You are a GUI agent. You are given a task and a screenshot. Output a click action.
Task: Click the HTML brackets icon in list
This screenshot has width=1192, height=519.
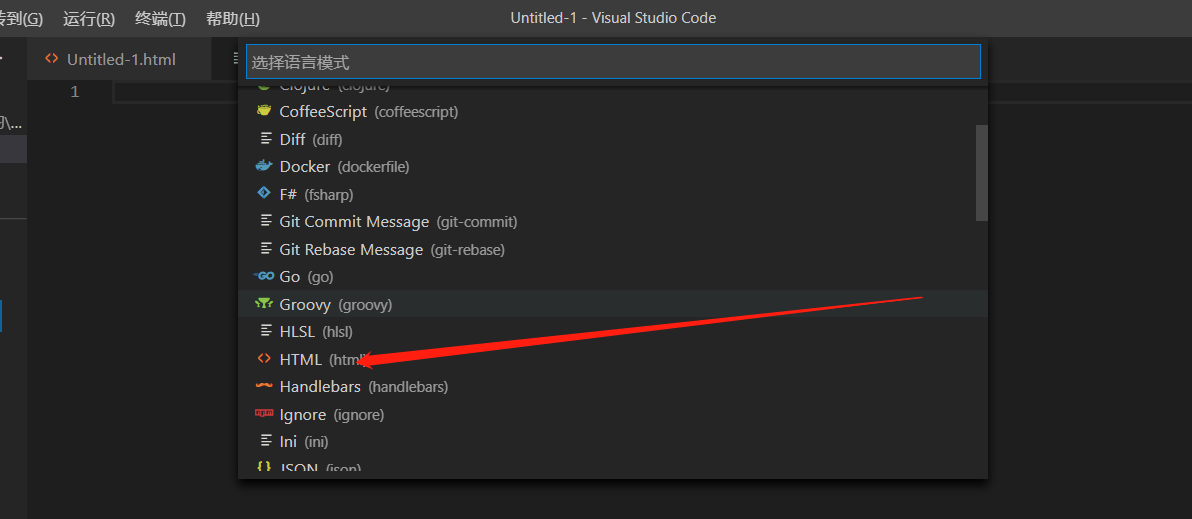pyautogui.click(x=264, y=359)
